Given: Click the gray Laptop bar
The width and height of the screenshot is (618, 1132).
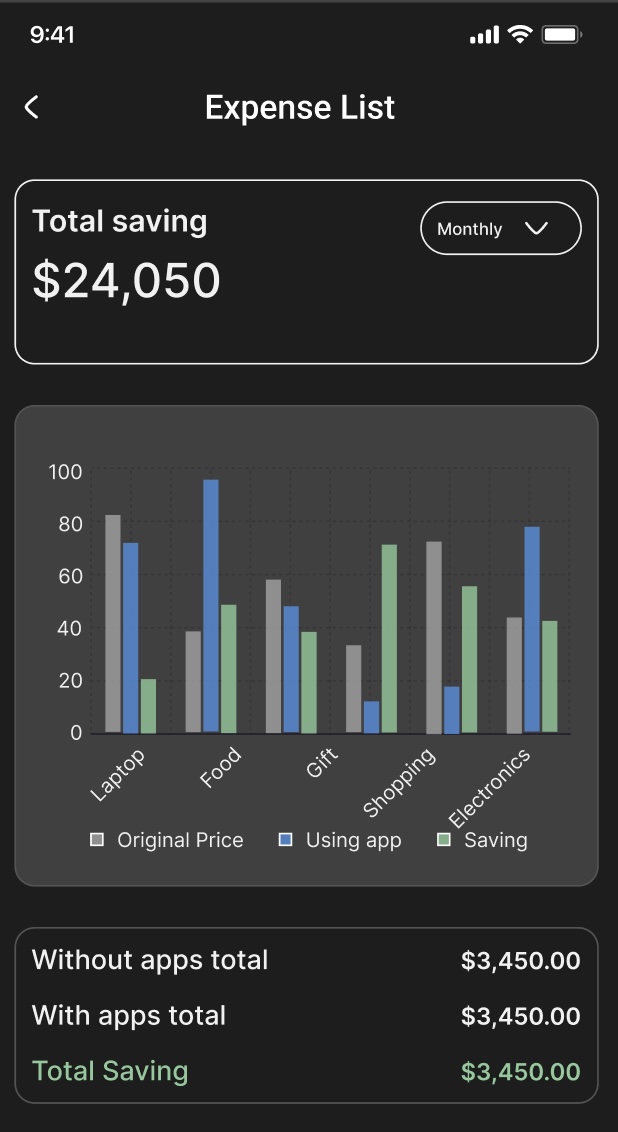Looking at the screenshot, I should [113, 623].
